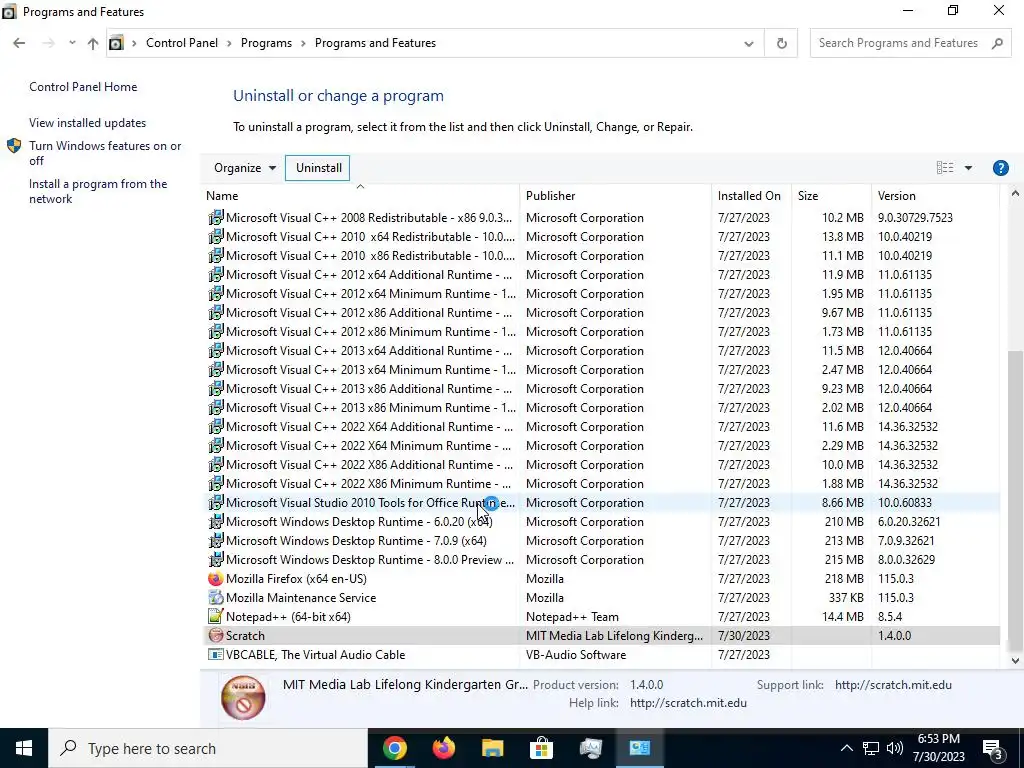Open File Explorer from the taskbar
Viewport: 1024px width, 768px height.
[x=492, y=748]
